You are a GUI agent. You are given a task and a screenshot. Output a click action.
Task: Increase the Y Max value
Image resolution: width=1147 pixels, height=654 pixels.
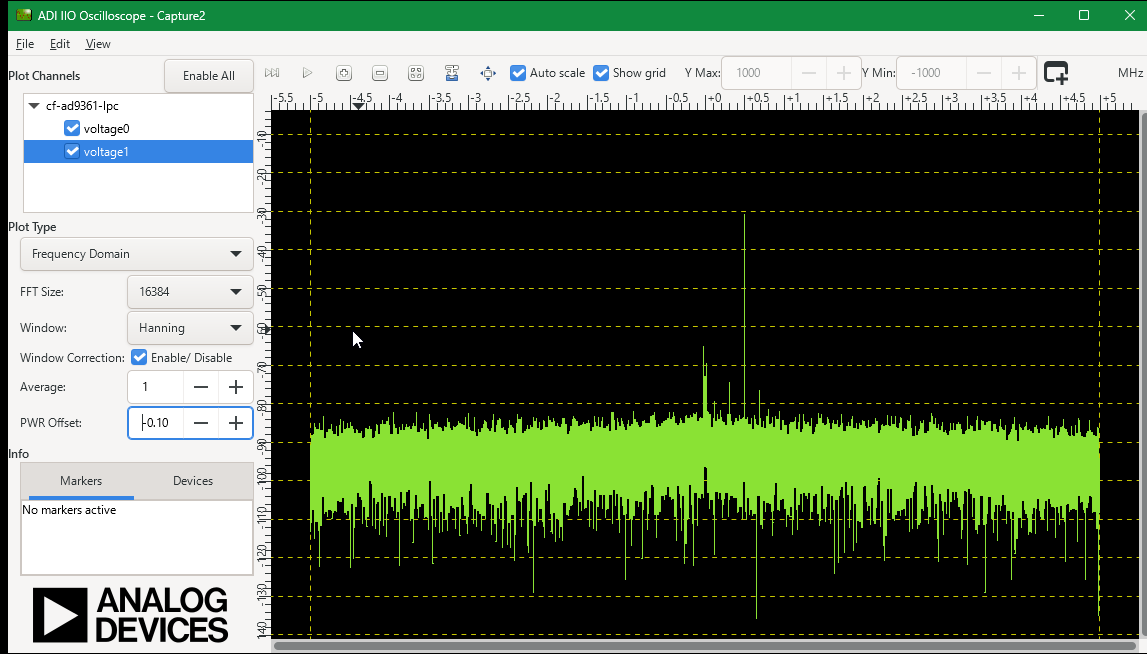843,73
